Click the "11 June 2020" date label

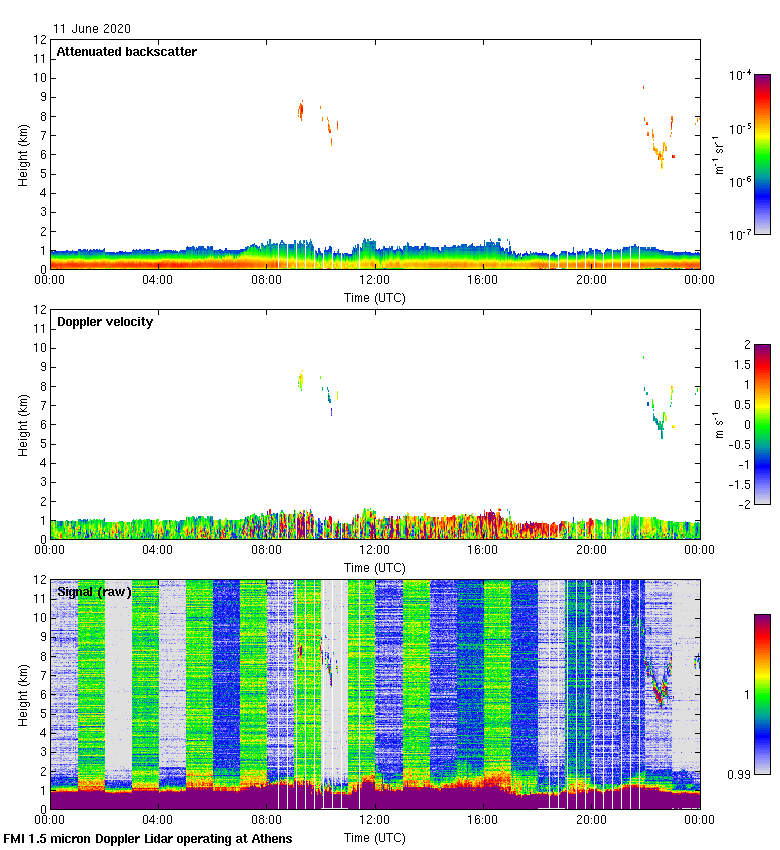tap(92, 29)
